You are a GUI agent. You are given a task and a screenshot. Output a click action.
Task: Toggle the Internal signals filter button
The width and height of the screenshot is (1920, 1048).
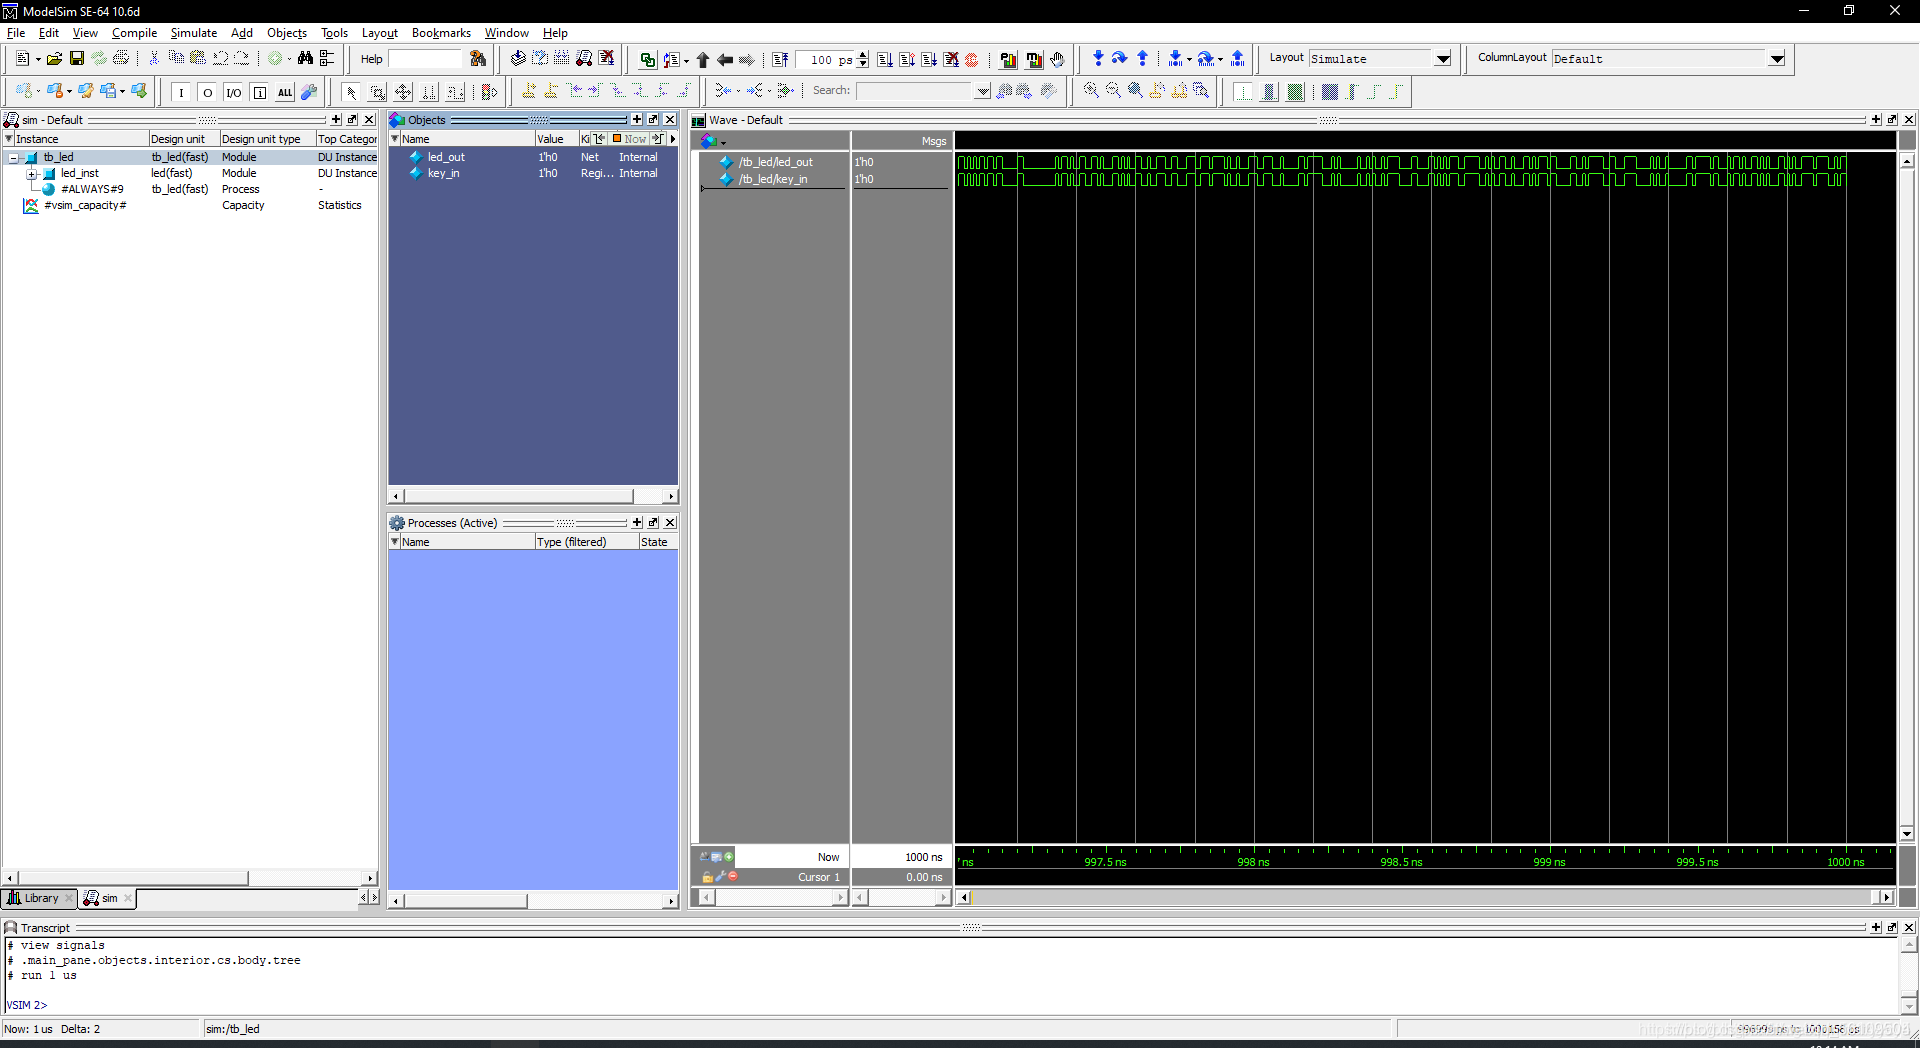[259, 92]
